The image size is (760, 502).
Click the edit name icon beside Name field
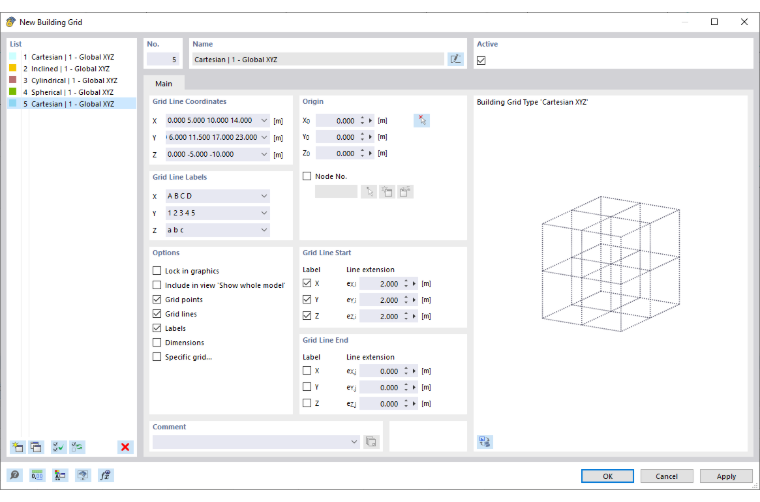pos(456,59)
